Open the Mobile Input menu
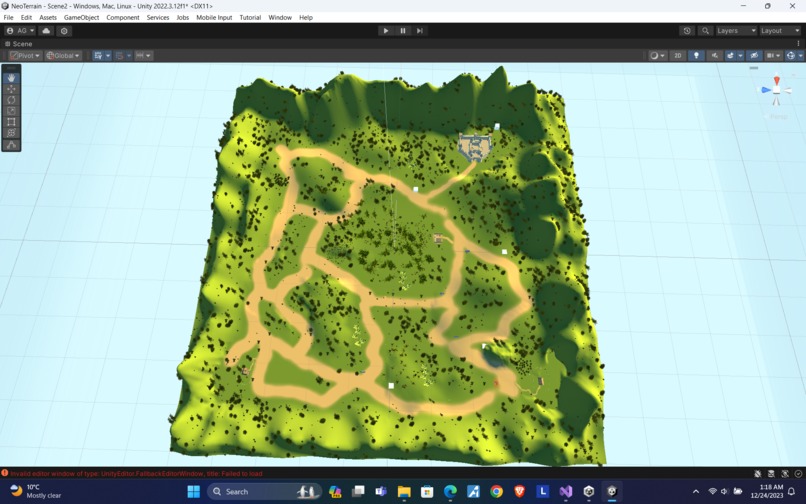 (x=214, y=17)
